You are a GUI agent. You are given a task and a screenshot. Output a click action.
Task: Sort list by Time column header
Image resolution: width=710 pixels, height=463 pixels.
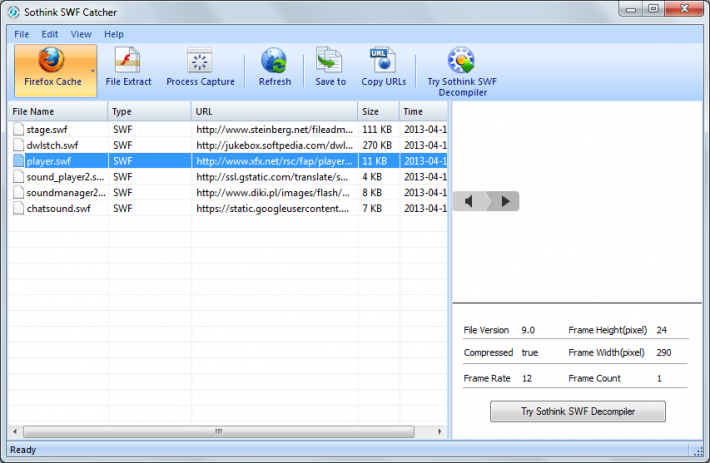[423, 111]
